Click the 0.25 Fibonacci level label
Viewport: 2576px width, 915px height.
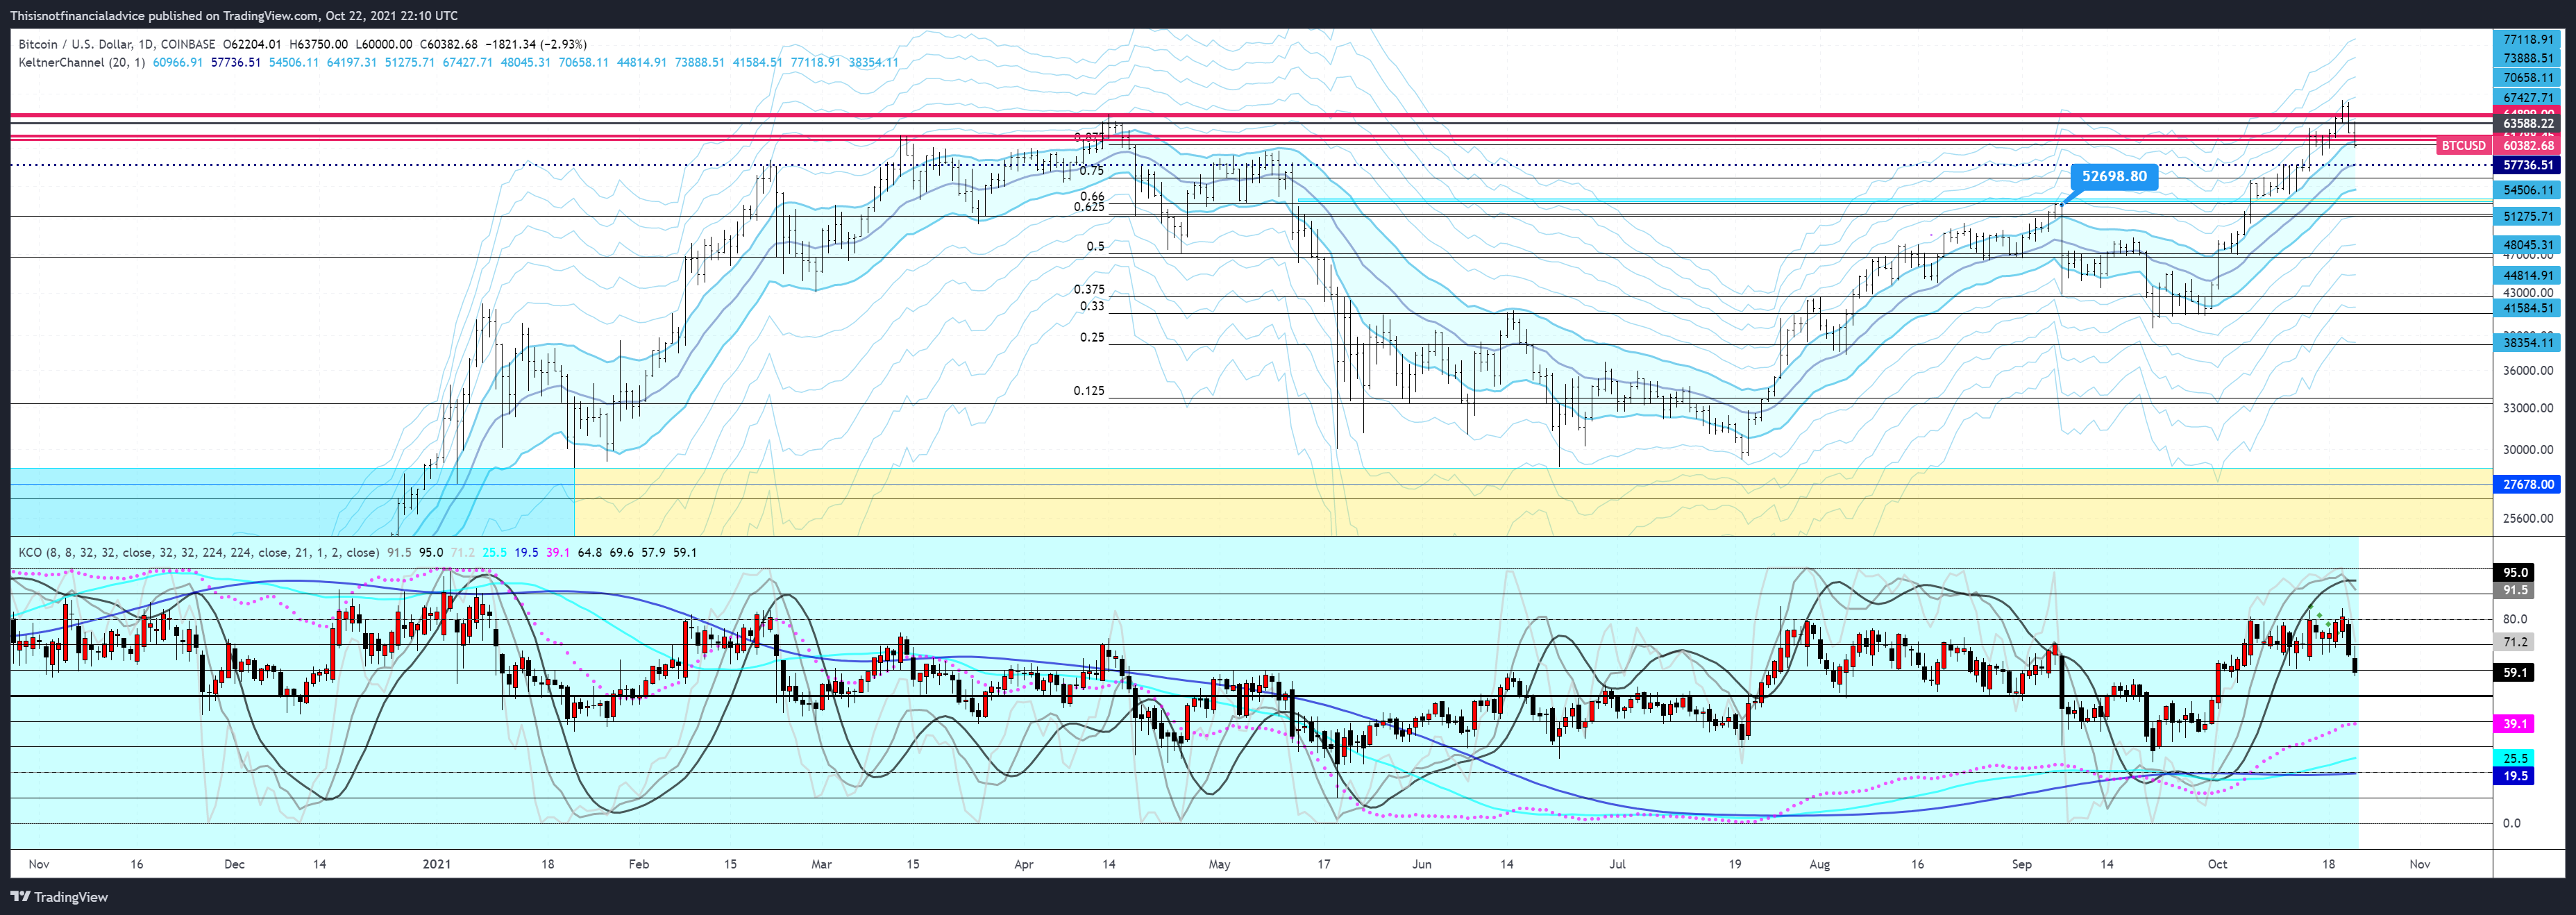pyautogui.click(x=1092, y=338)
